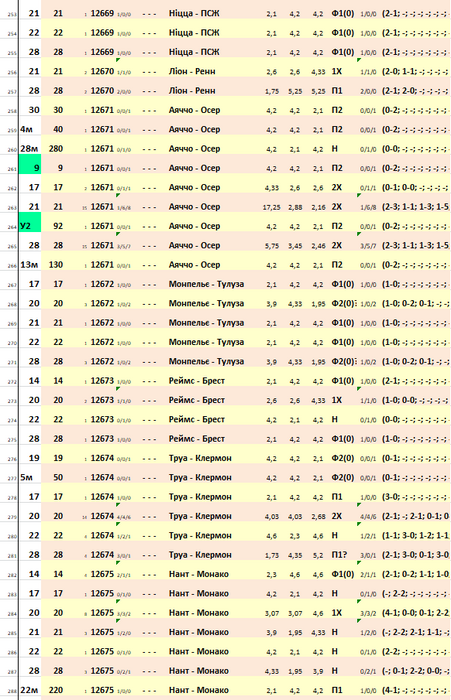This screenshot has width=451, height=700.
Task: Select the odds cell 2,46
Action: pos(318,246)
